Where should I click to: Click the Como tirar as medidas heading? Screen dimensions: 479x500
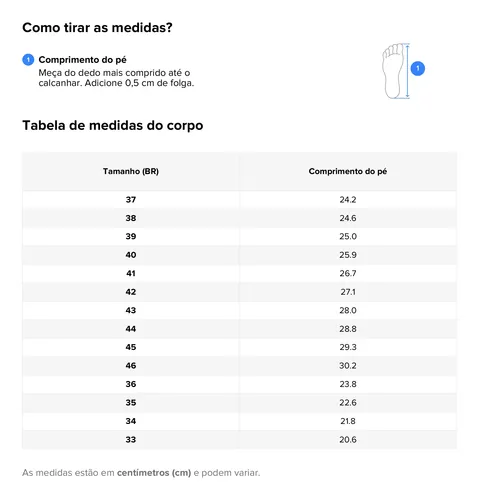(x=97, y=28)
